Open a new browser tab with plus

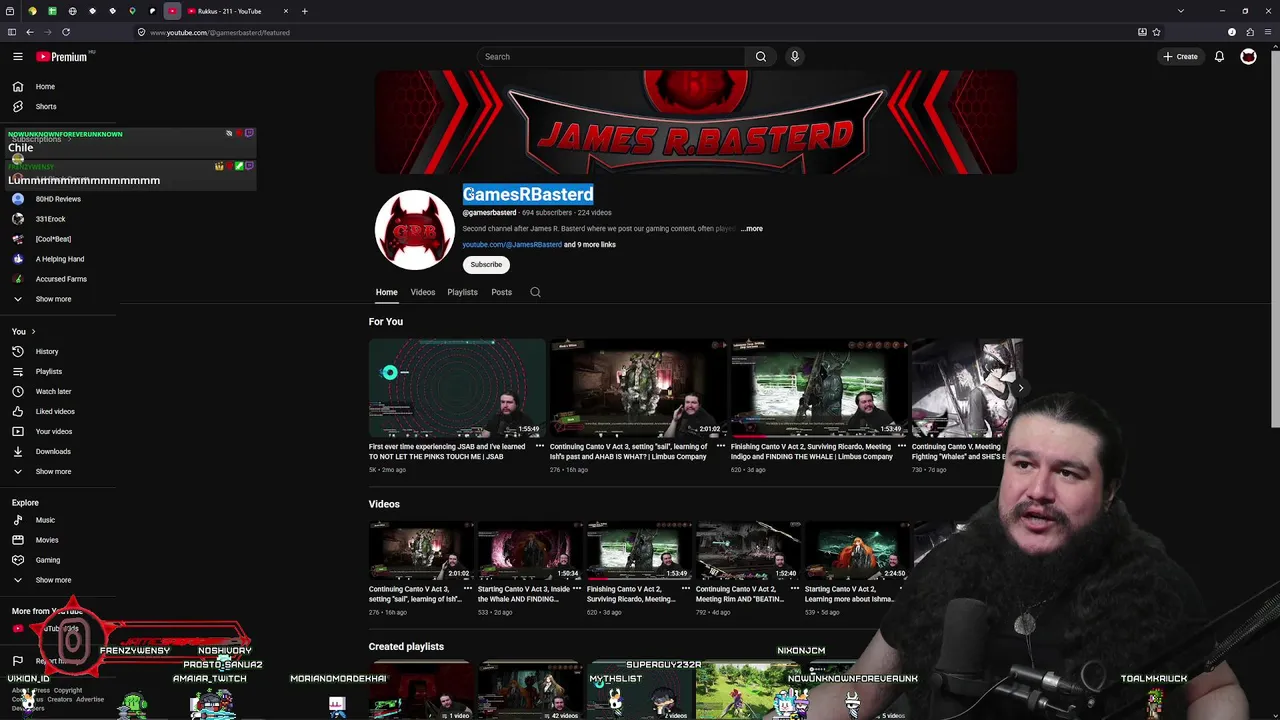pyautogui.click(x=304, y=11)
